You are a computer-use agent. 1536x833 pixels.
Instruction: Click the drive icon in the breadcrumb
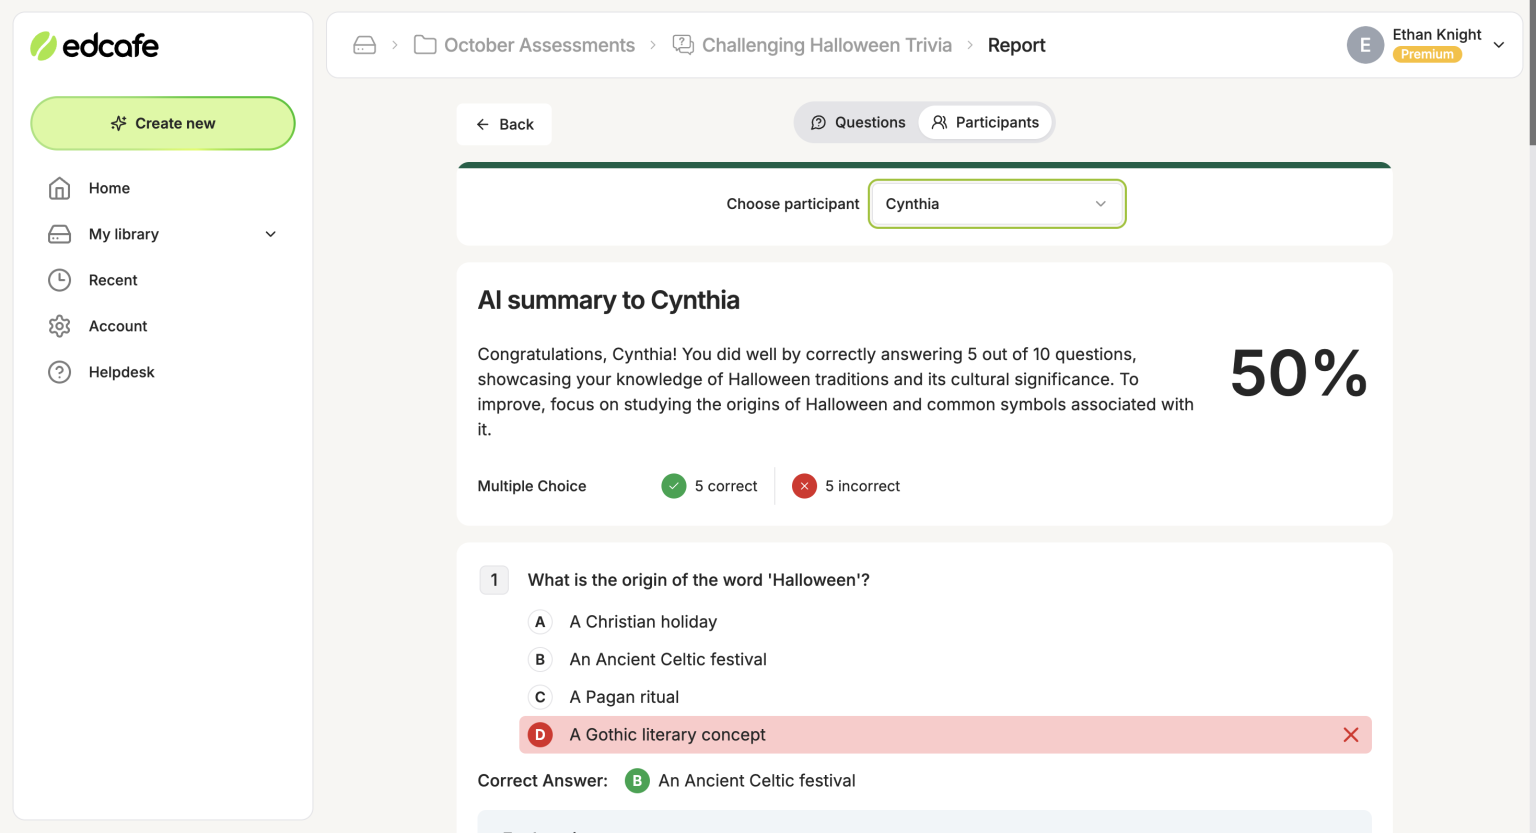point(364,44)
